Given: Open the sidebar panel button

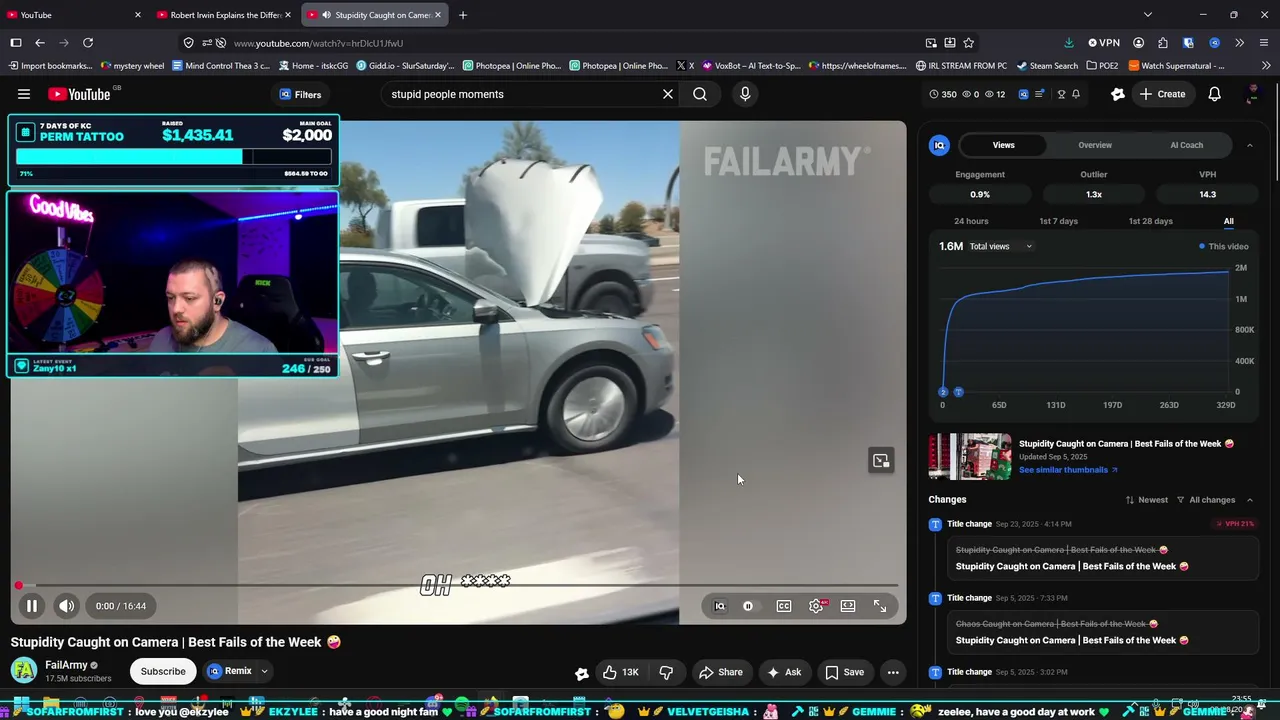Looking at the screenshot, I should [x=16, y=43].
